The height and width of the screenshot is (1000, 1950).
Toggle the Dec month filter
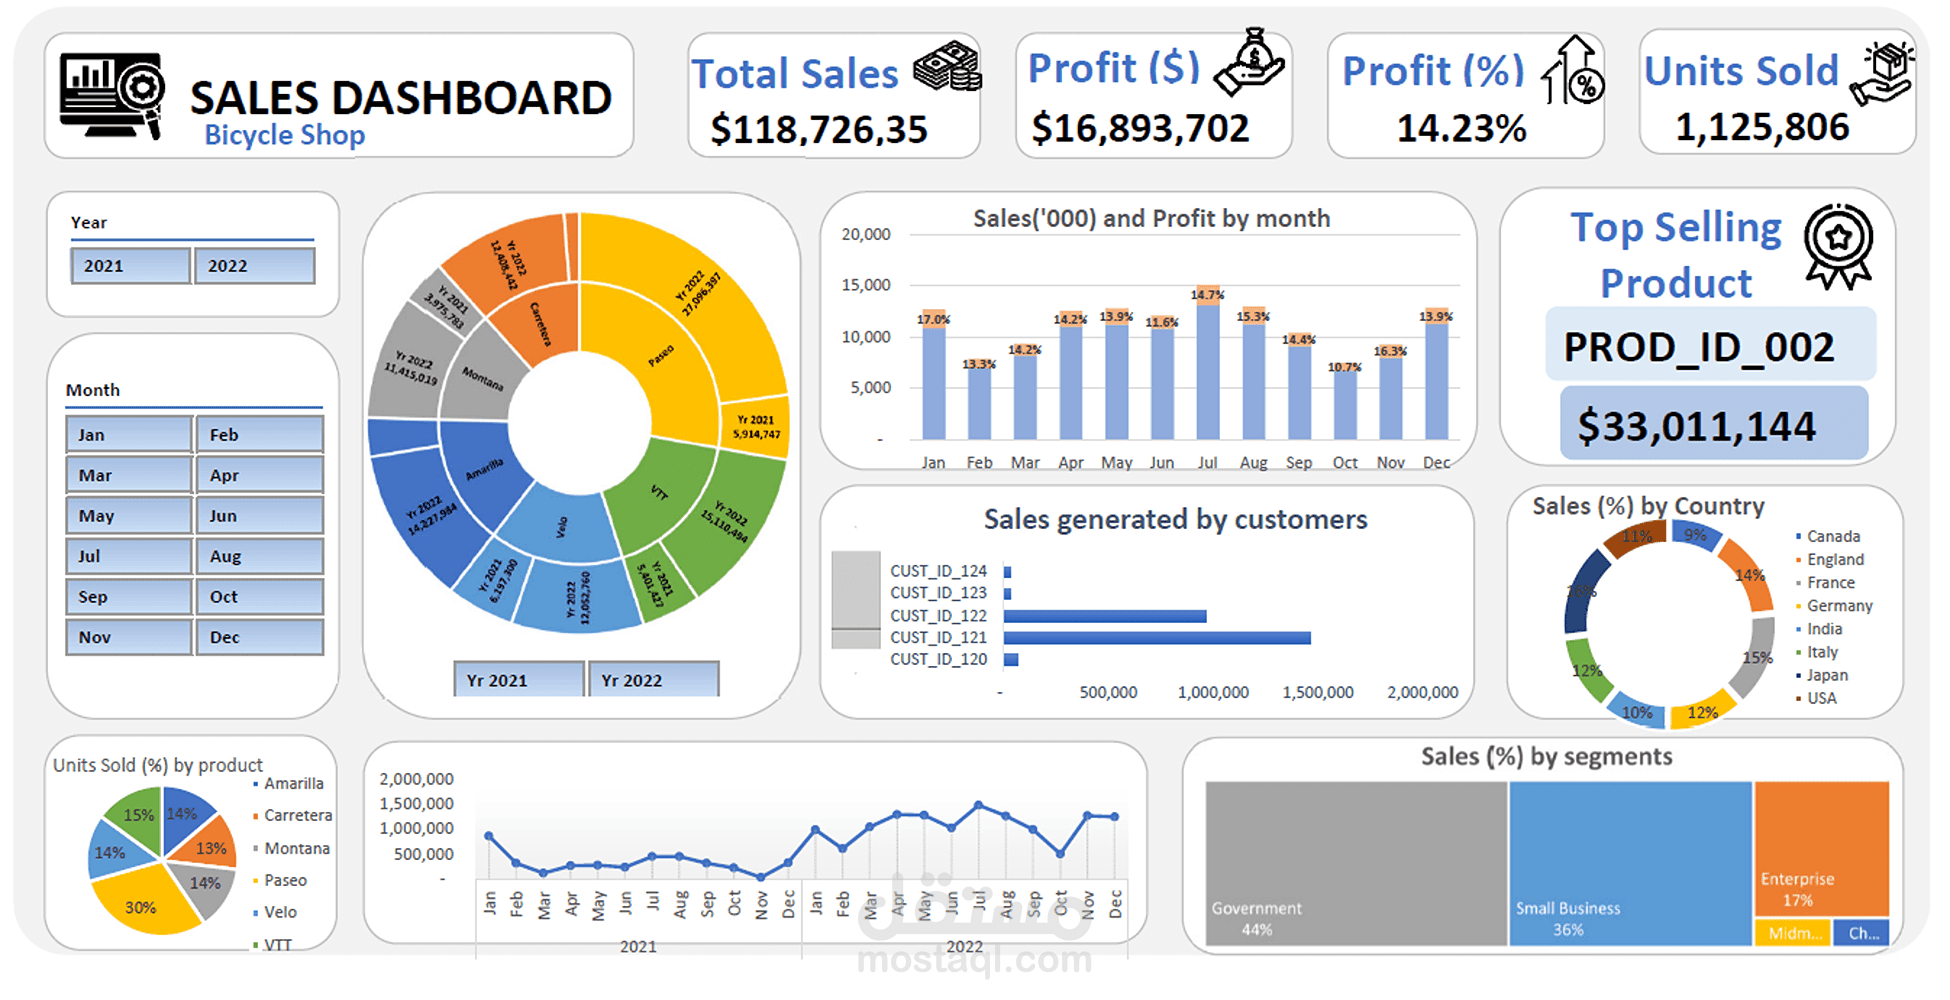coord(260,637)
